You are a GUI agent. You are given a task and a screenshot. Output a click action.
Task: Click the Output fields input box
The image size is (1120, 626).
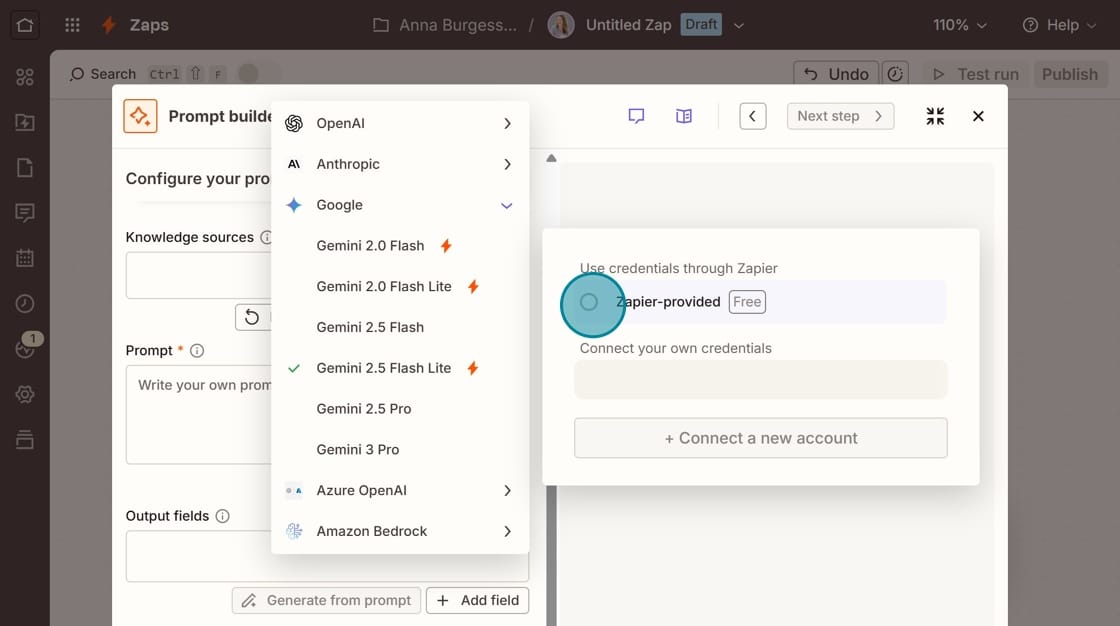coord(327,556)
